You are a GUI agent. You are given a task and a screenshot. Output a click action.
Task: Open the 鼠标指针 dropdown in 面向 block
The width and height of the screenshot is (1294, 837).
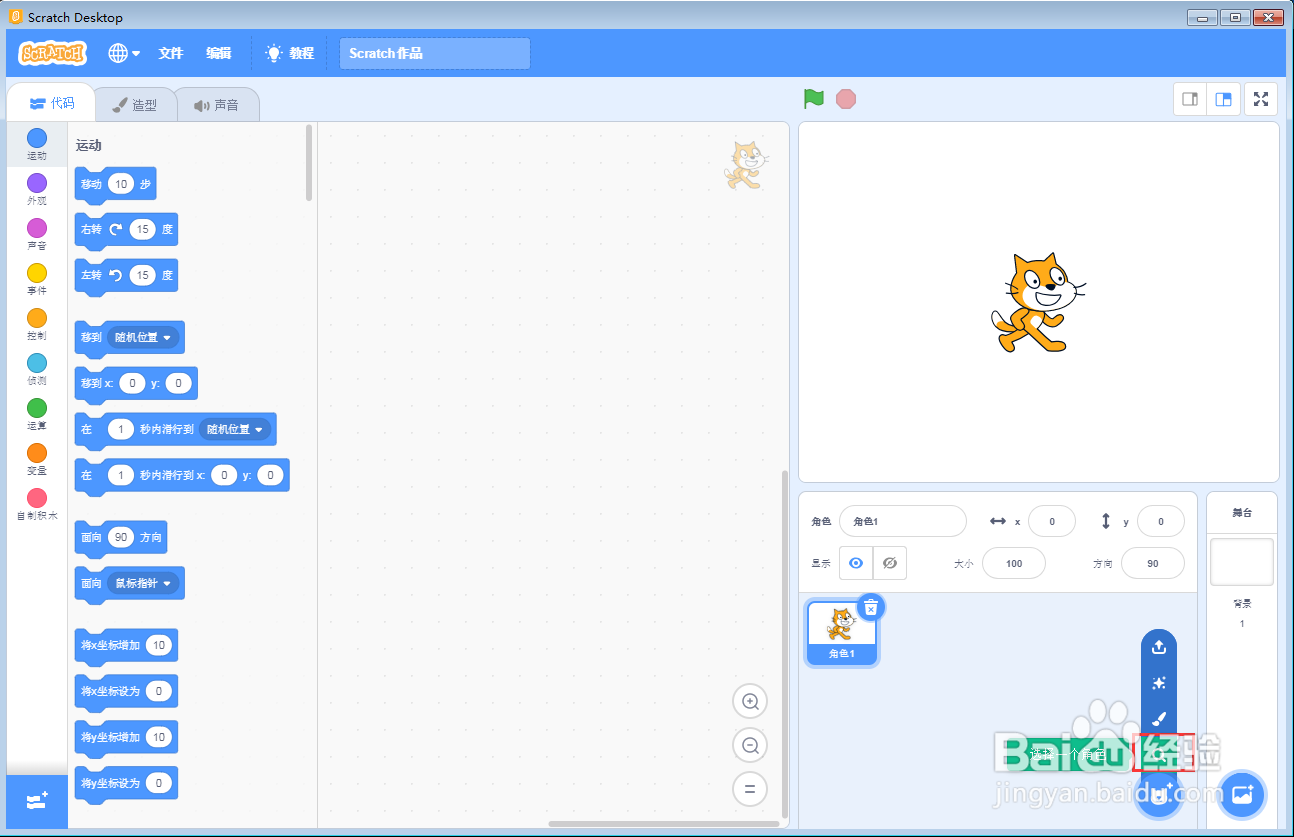click(145, 581)
